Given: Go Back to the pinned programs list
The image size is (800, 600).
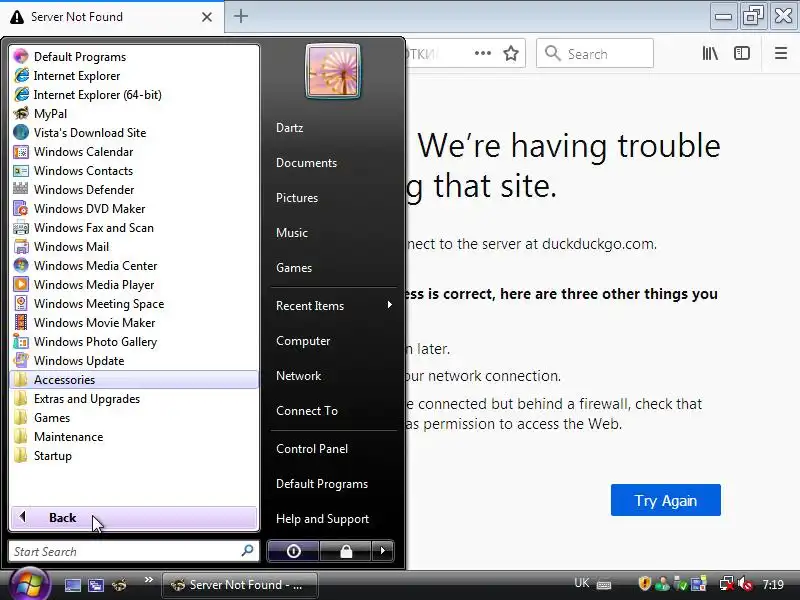Looking at the screenshot, I should tap(134, 518).
